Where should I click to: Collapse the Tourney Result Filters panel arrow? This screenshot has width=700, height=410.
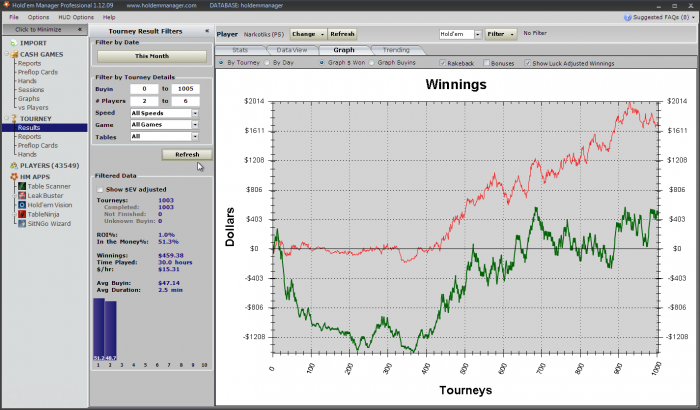coord(207,31)
